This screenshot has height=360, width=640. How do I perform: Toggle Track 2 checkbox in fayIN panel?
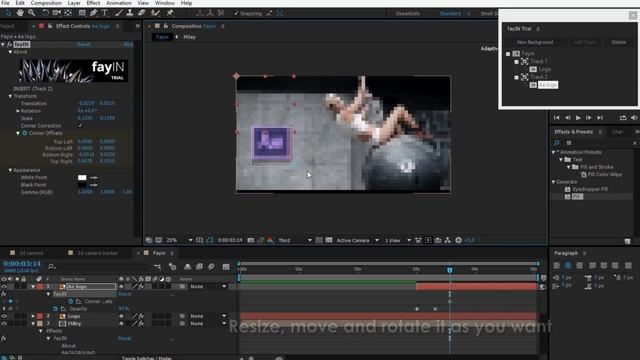click(x=516, y=77)
